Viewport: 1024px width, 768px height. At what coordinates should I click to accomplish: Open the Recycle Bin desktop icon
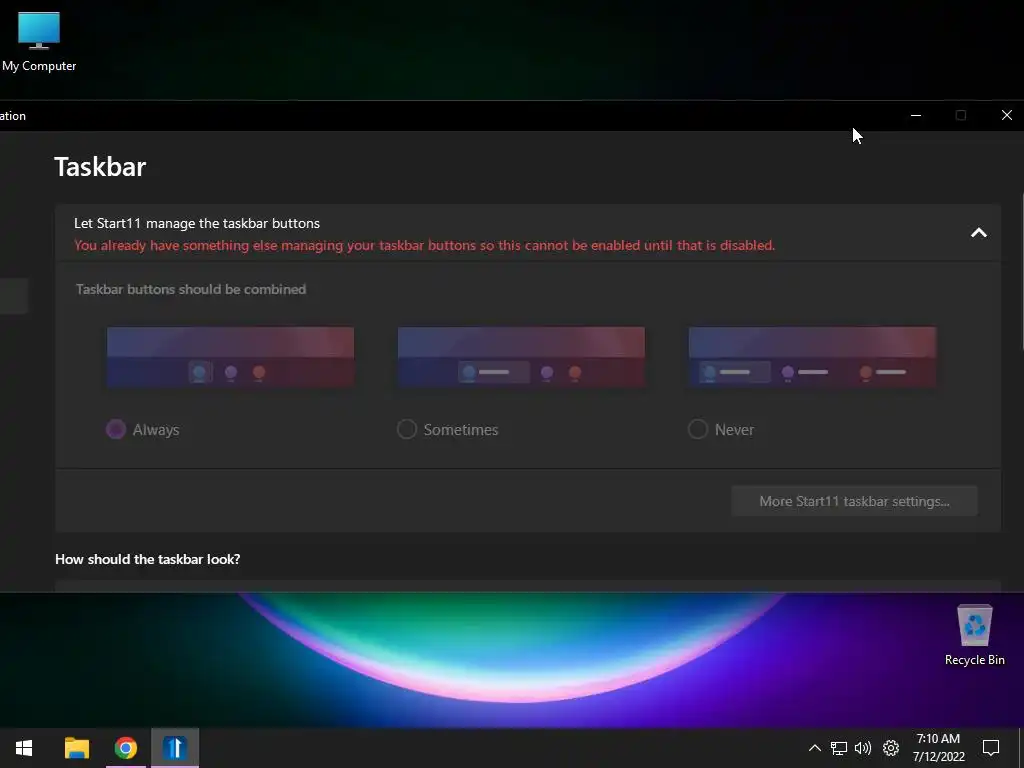(974, 635)
